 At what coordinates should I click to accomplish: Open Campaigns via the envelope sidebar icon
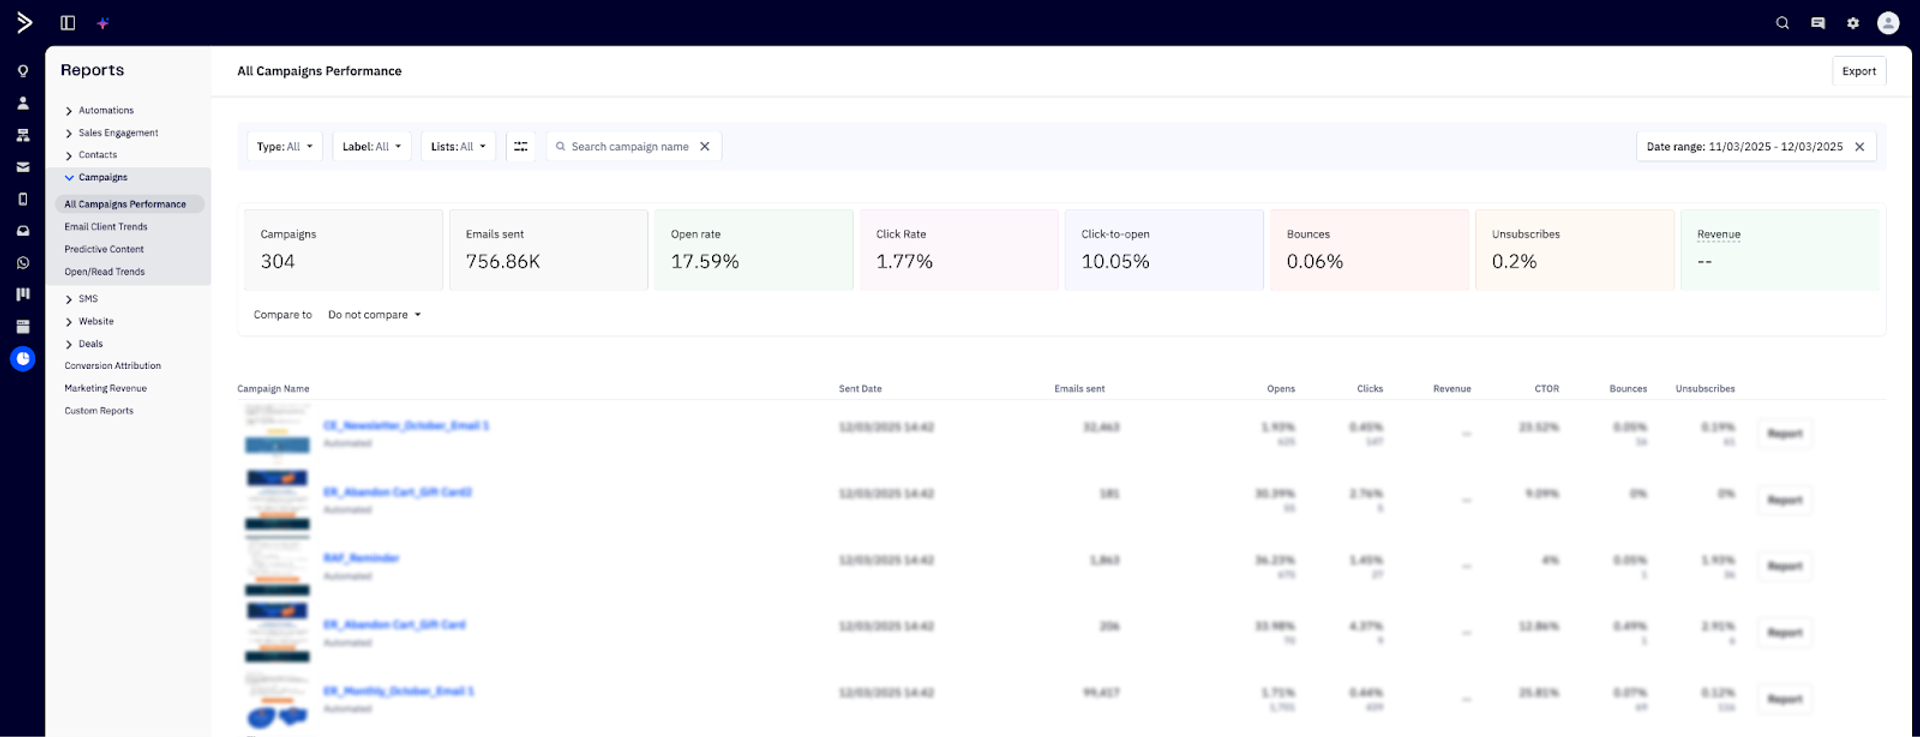23,167
